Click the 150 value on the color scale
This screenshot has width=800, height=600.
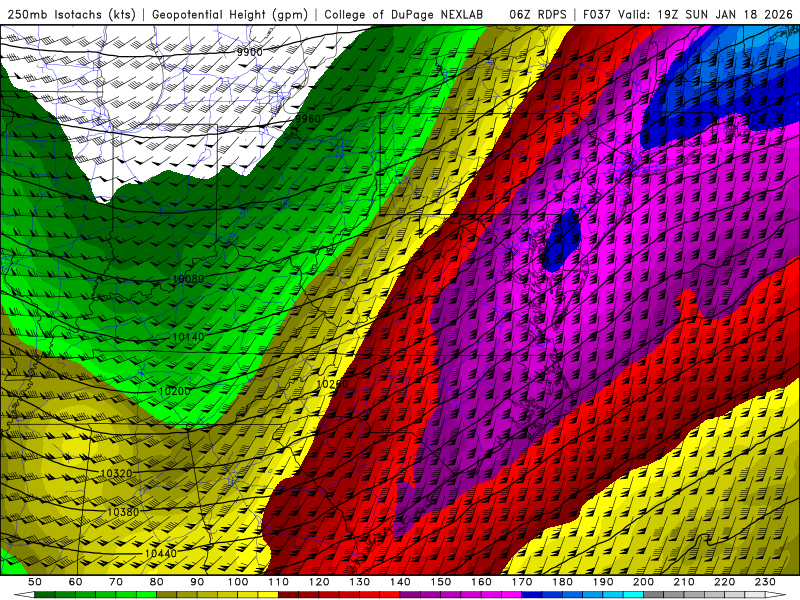click(441, 582)
